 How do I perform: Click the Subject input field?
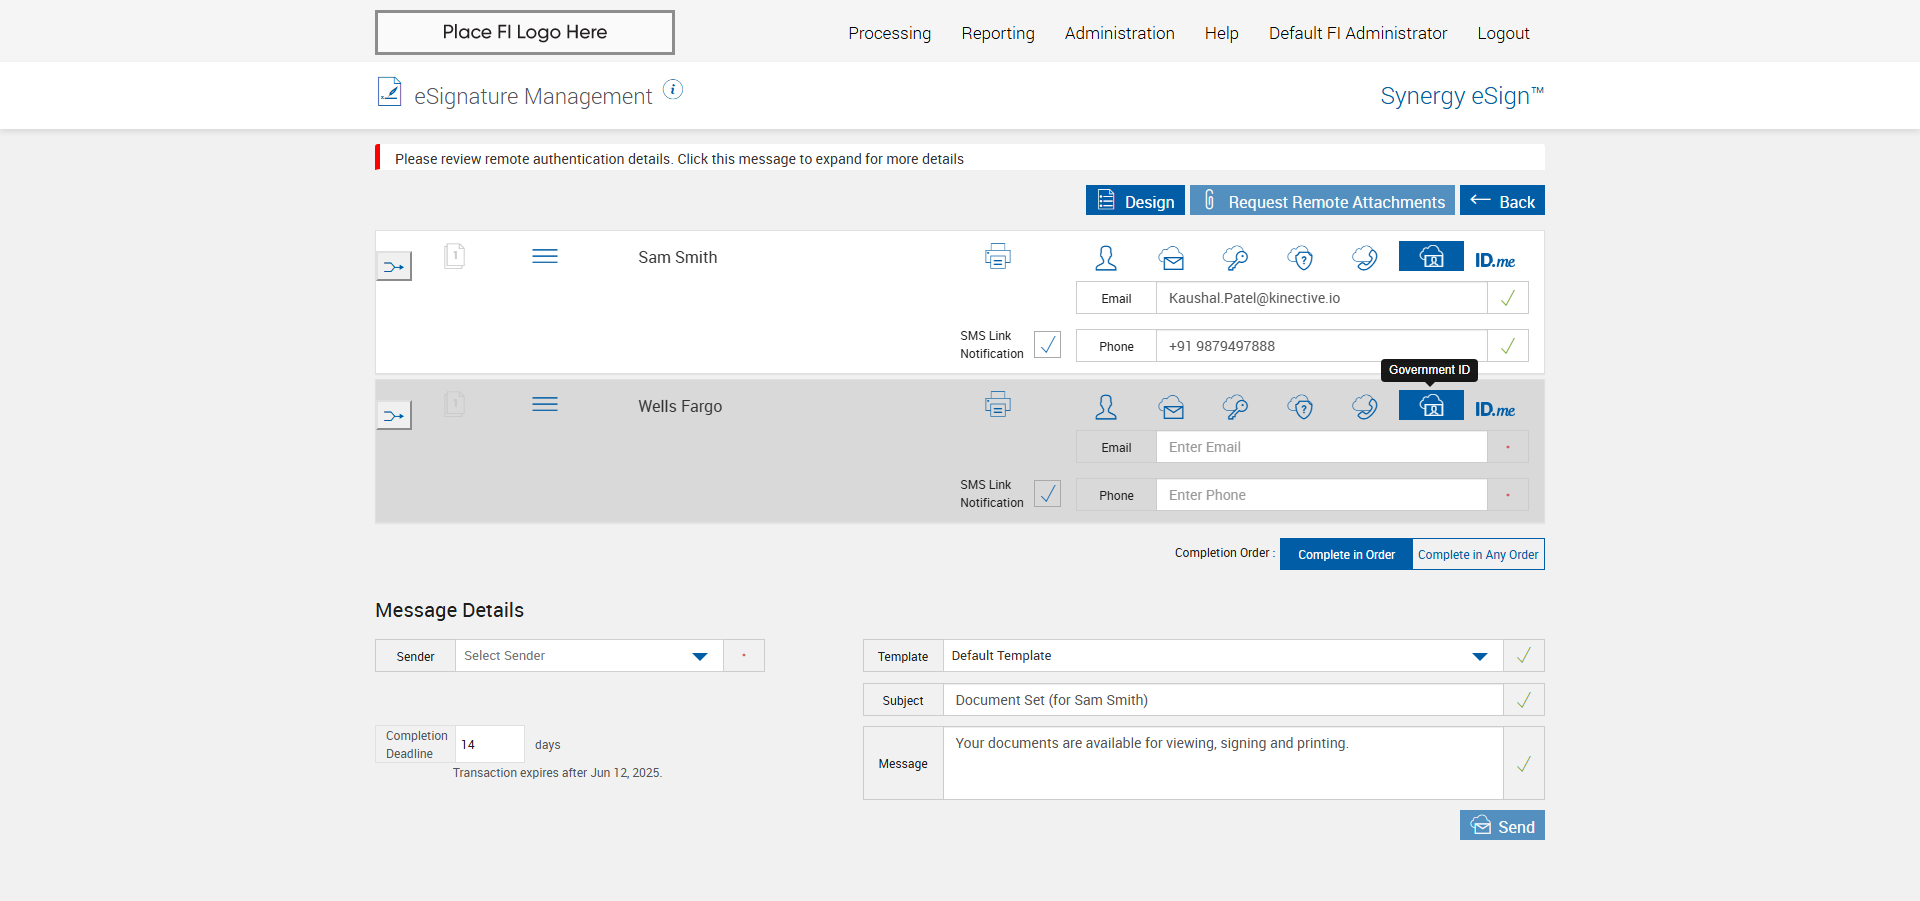coord(1223,700)
